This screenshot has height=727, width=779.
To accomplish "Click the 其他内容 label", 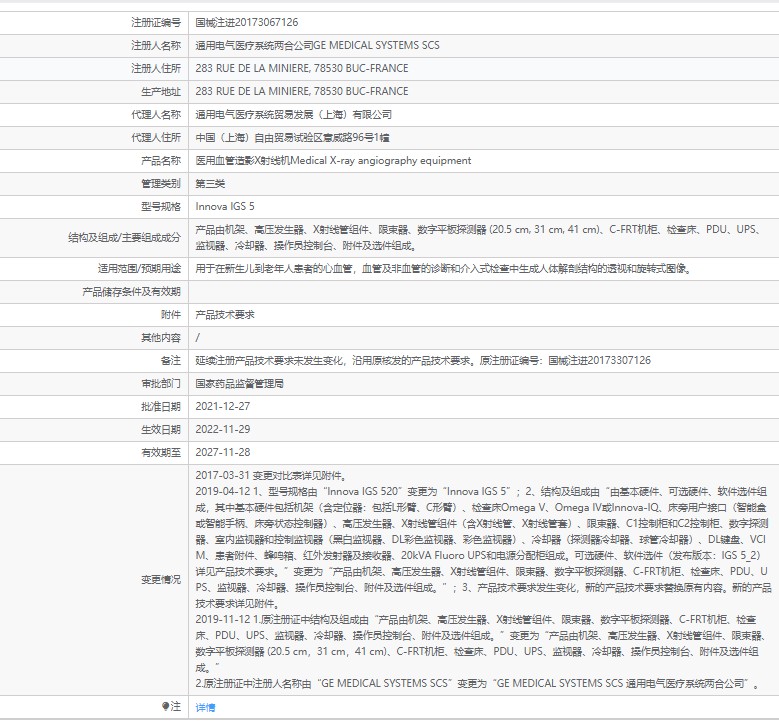I will (161, 338).
